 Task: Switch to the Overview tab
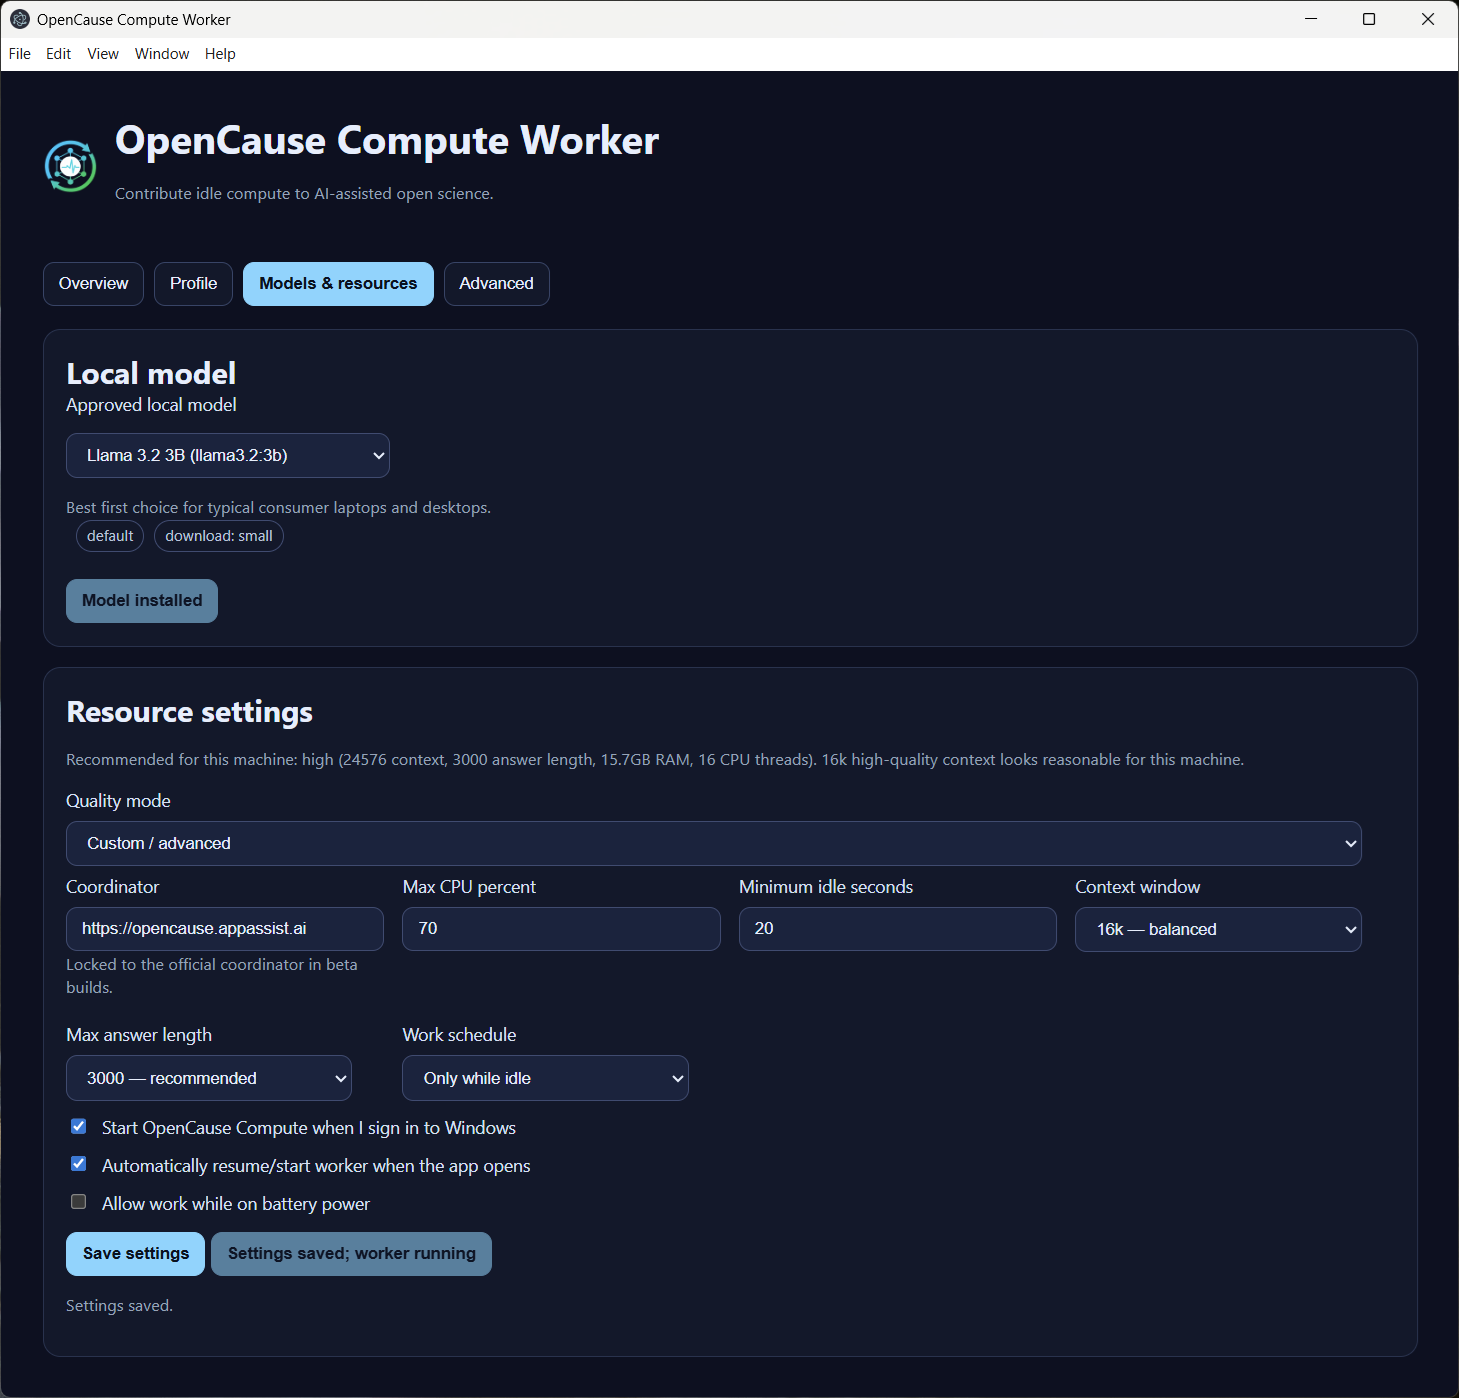click(x=93, y=284)
